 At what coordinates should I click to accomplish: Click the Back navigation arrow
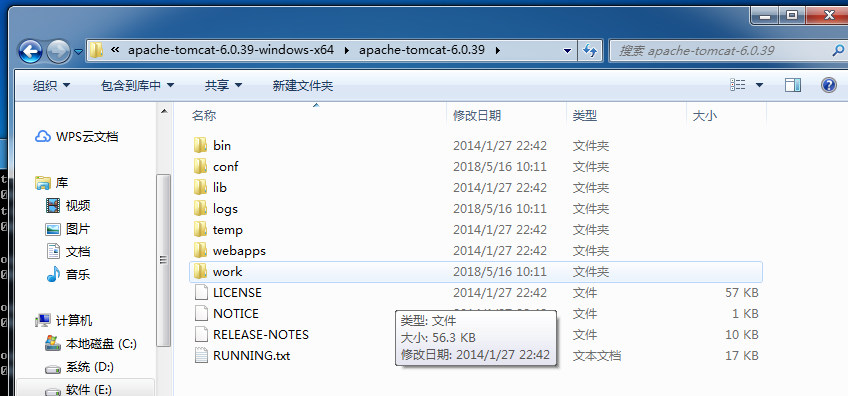click(x=30, y=51)
